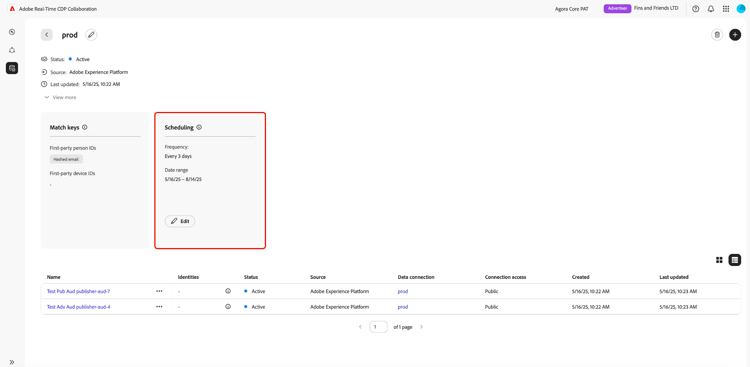This screenshot has width=750, height=367.
Task: Open more actions for Test Adv Aud publisher-aud-4
Action: pyautogui.click(x=159, y=307)
